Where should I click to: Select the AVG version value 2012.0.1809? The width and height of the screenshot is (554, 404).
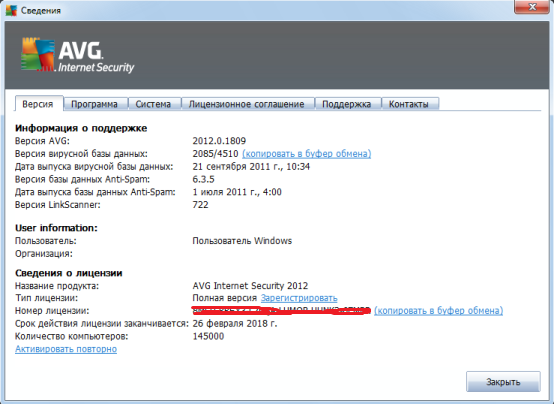219,141
